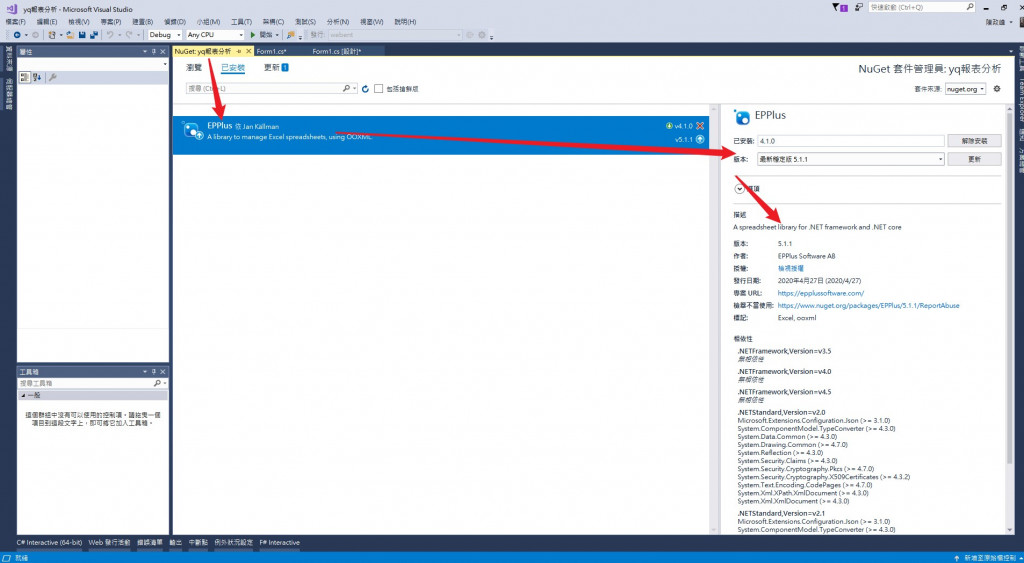Open the 專案(P) menu
Screen dimensions: 1024x563
(110, 22)
